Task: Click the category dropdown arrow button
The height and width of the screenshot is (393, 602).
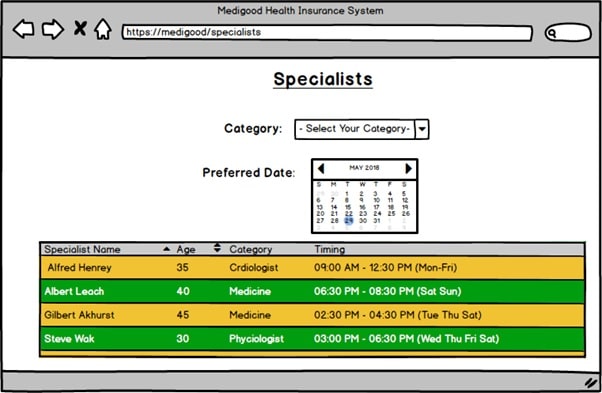Action: click(x=422, y=129)
